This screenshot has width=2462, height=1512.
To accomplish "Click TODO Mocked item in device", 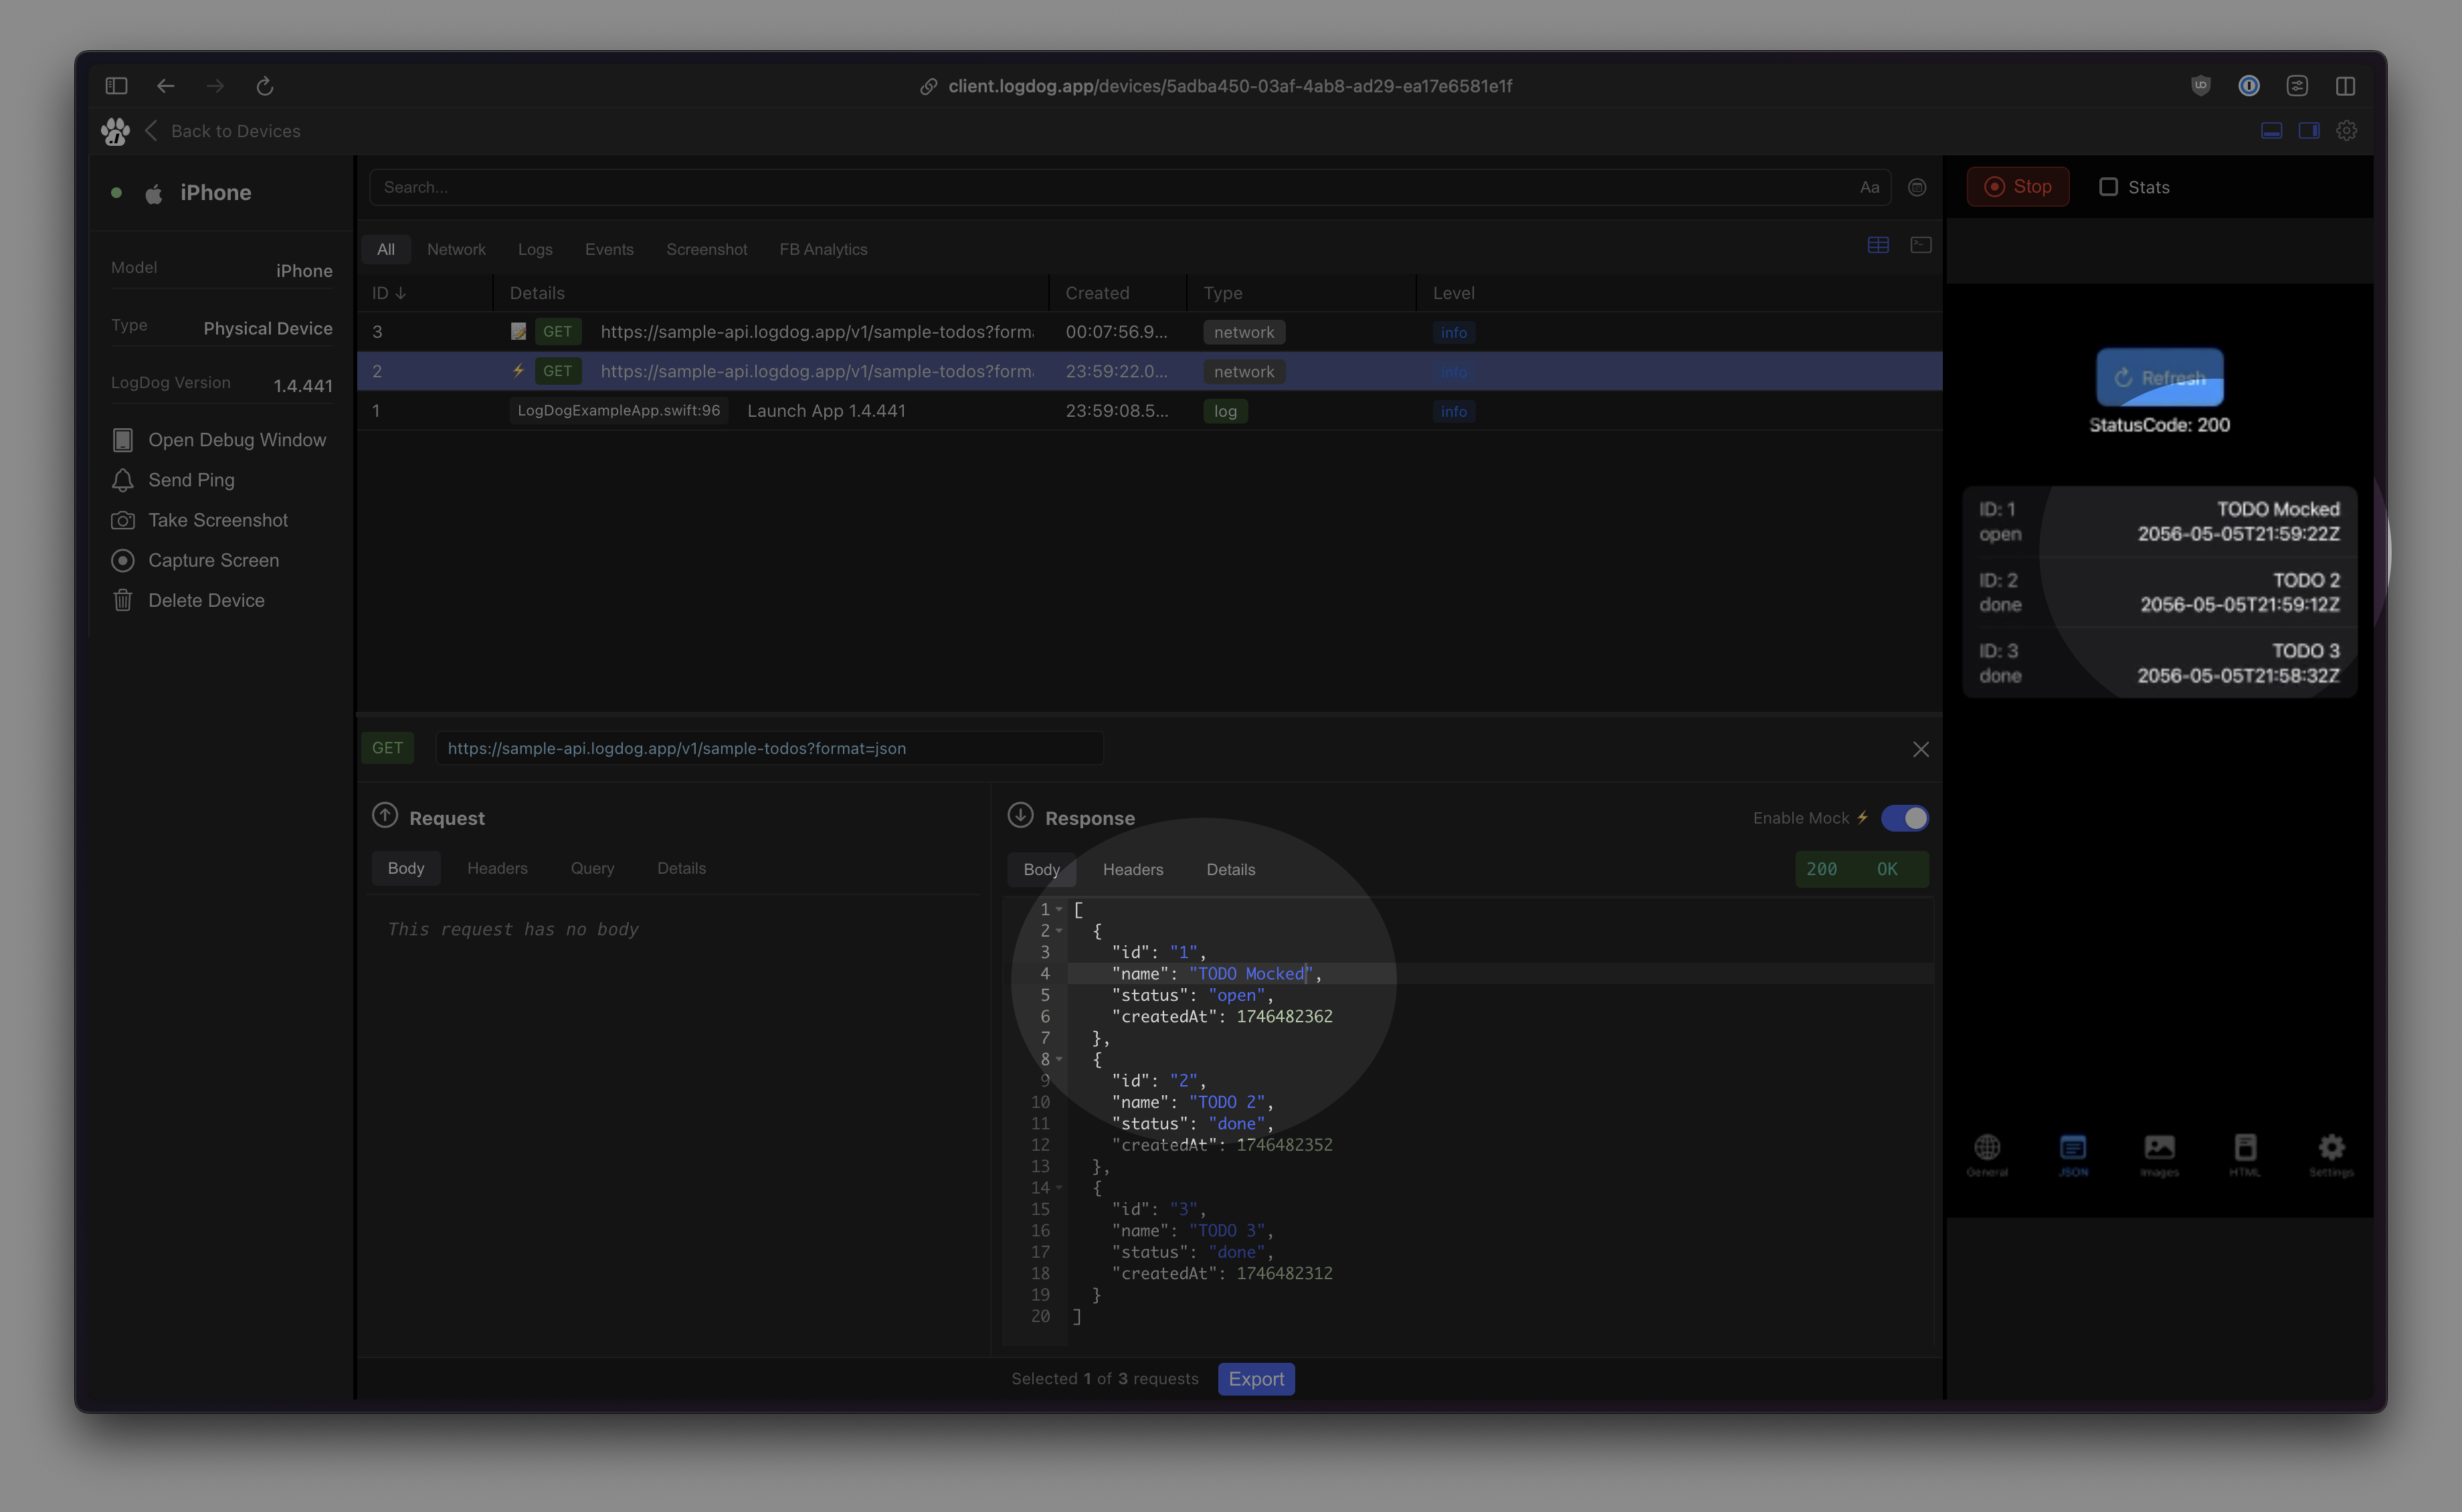I will [x=2160, y=521].
